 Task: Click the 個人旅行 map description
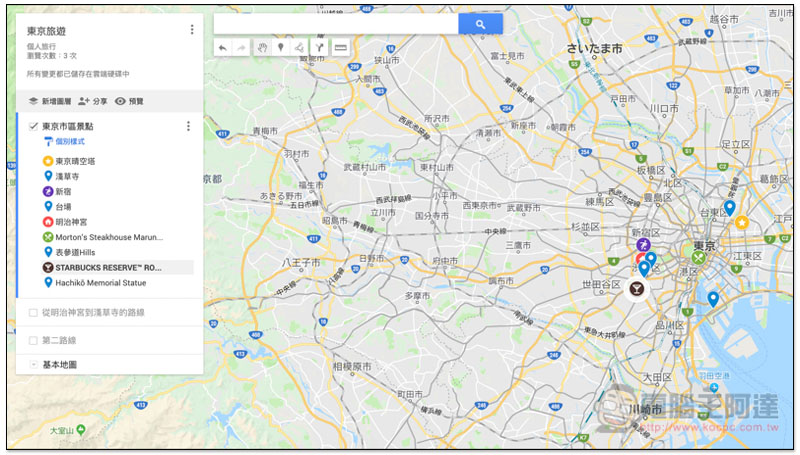tap(41, 46)
